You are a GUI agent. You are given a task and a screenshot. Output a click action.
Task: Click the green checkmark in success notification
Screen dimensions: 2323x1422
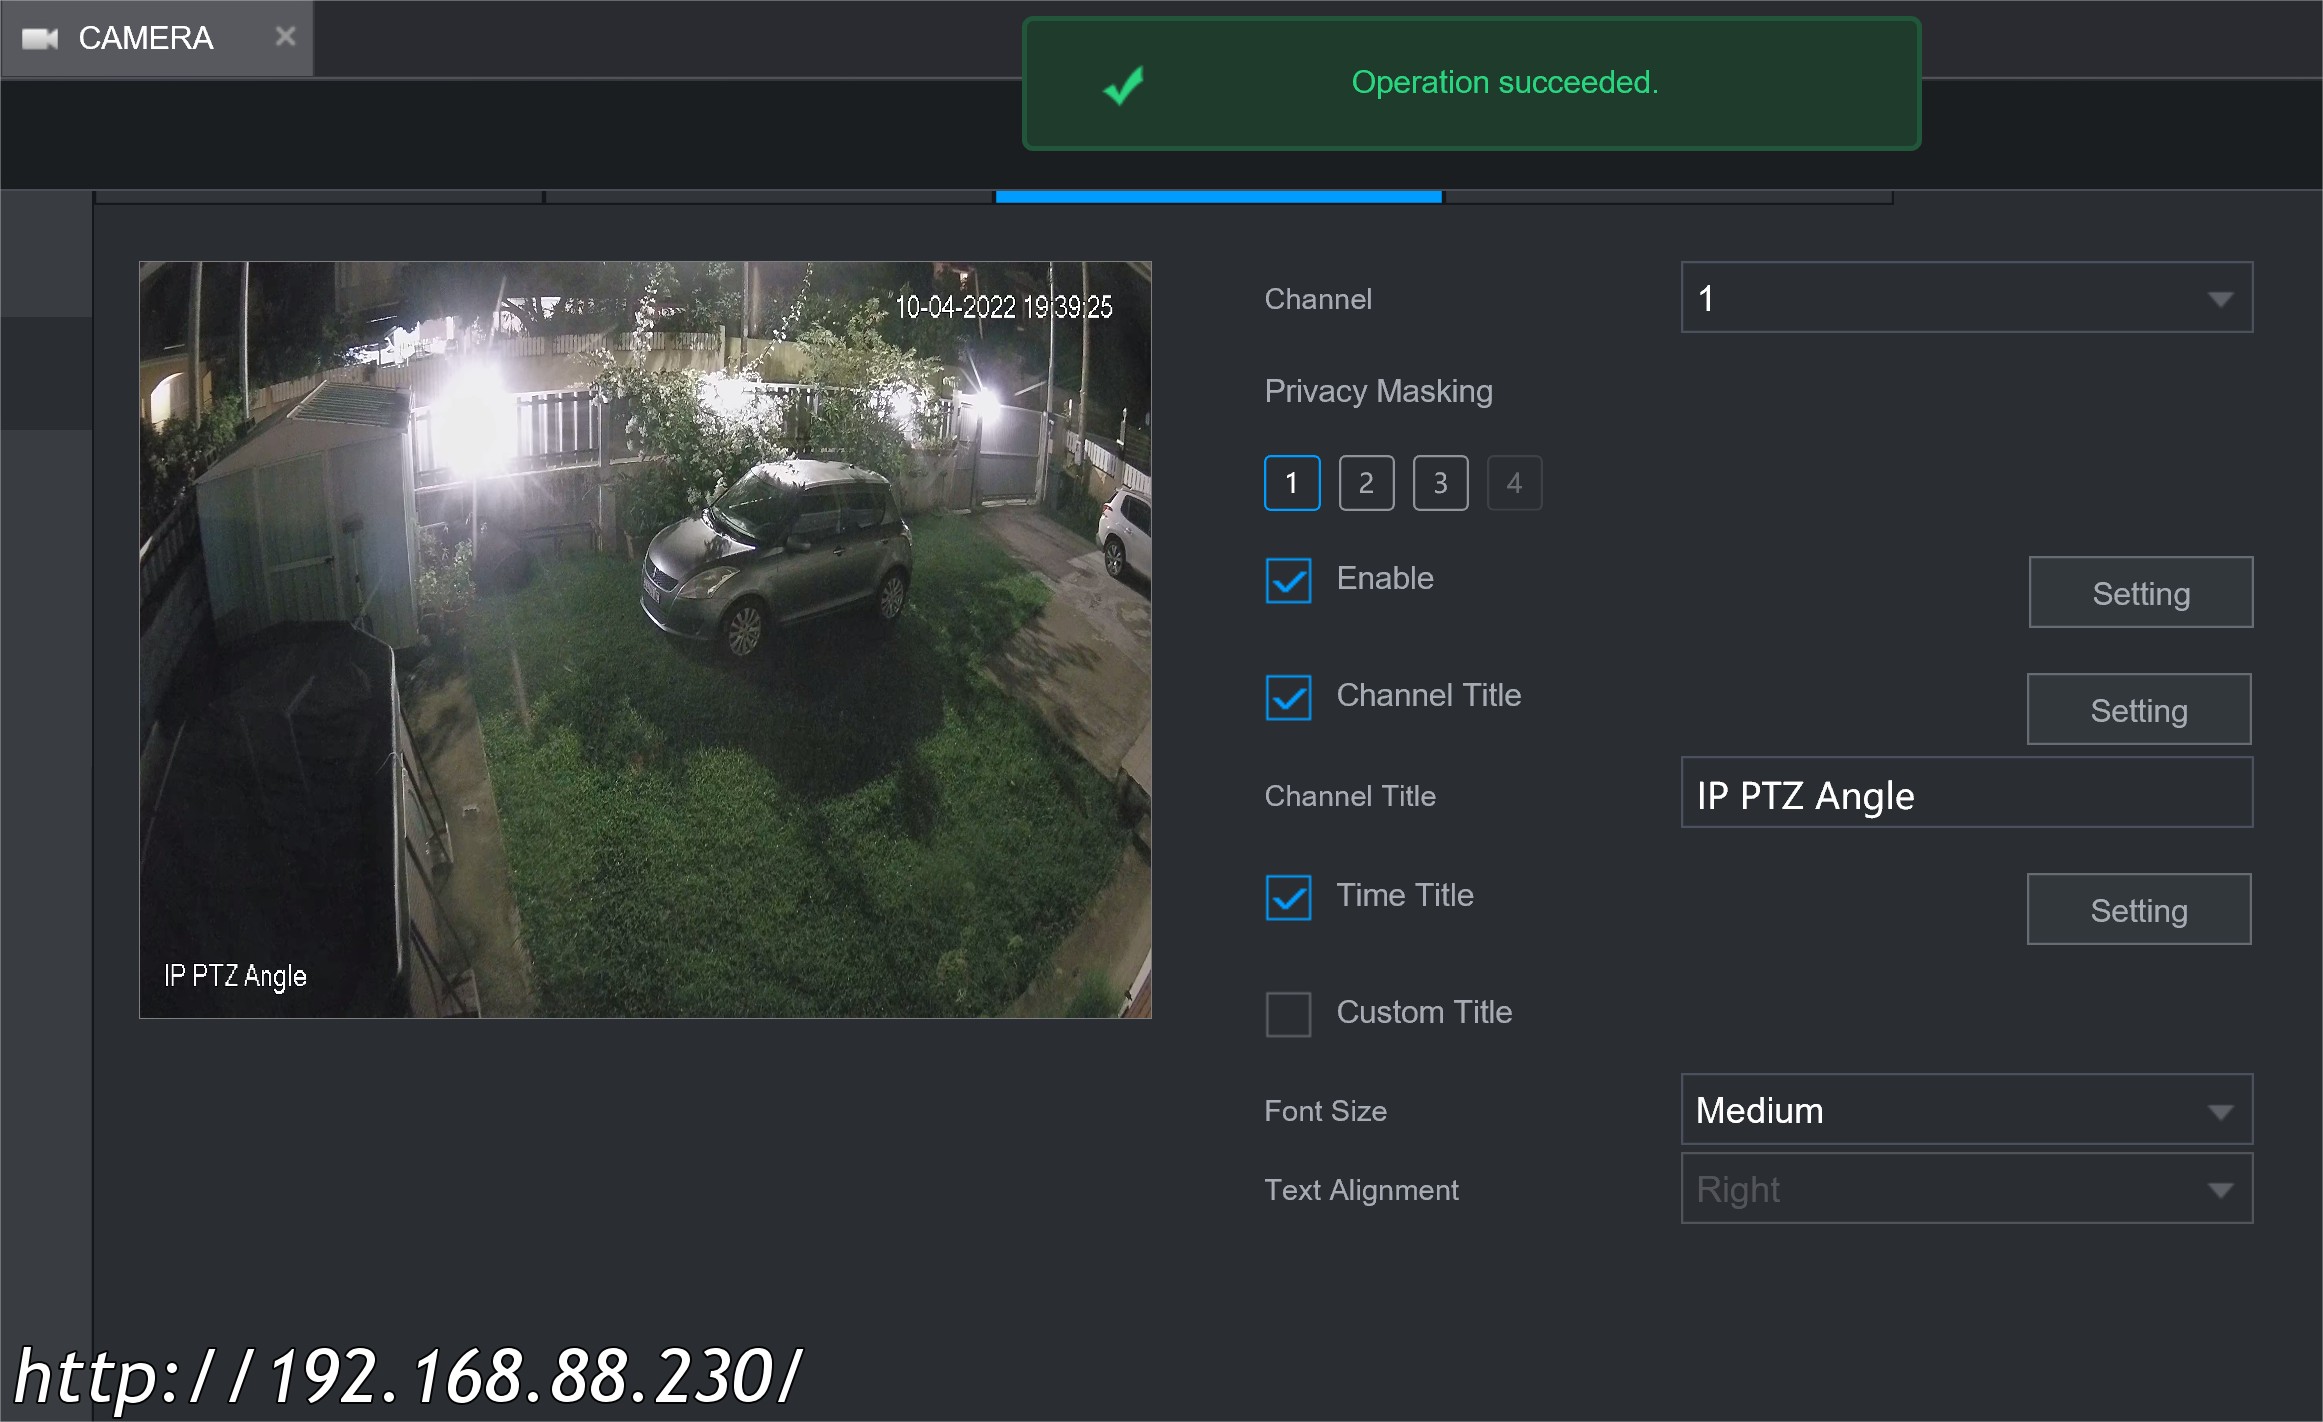pyautogui.click(x=1123, y=85)
